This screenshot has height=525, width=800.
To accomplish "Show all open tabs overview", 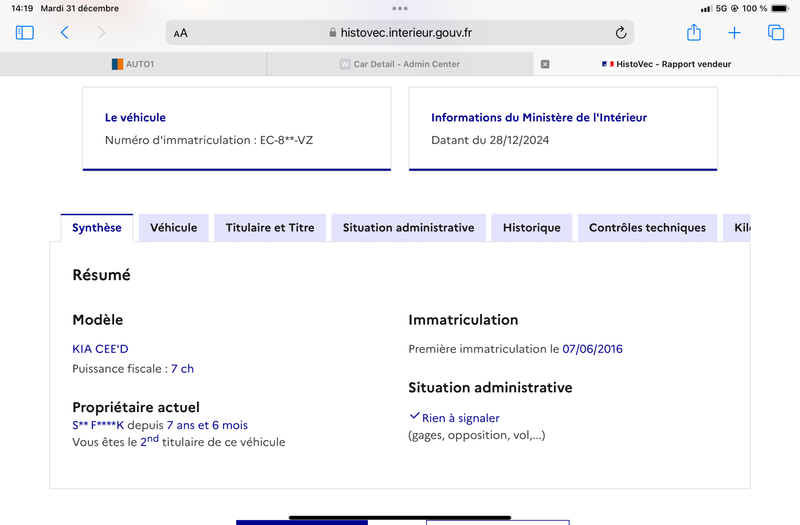I will (776, 33).
